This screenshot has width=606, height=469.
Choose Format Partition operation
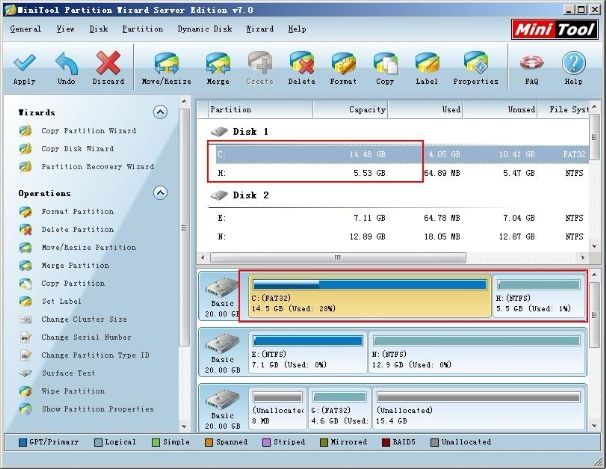click(77, 212)
